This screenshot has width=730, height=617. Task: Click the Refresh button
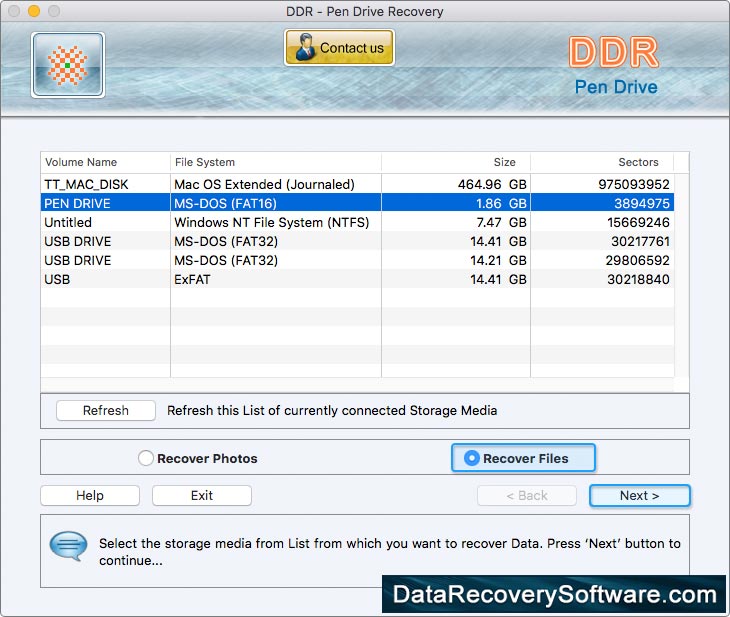pos(106,410)
